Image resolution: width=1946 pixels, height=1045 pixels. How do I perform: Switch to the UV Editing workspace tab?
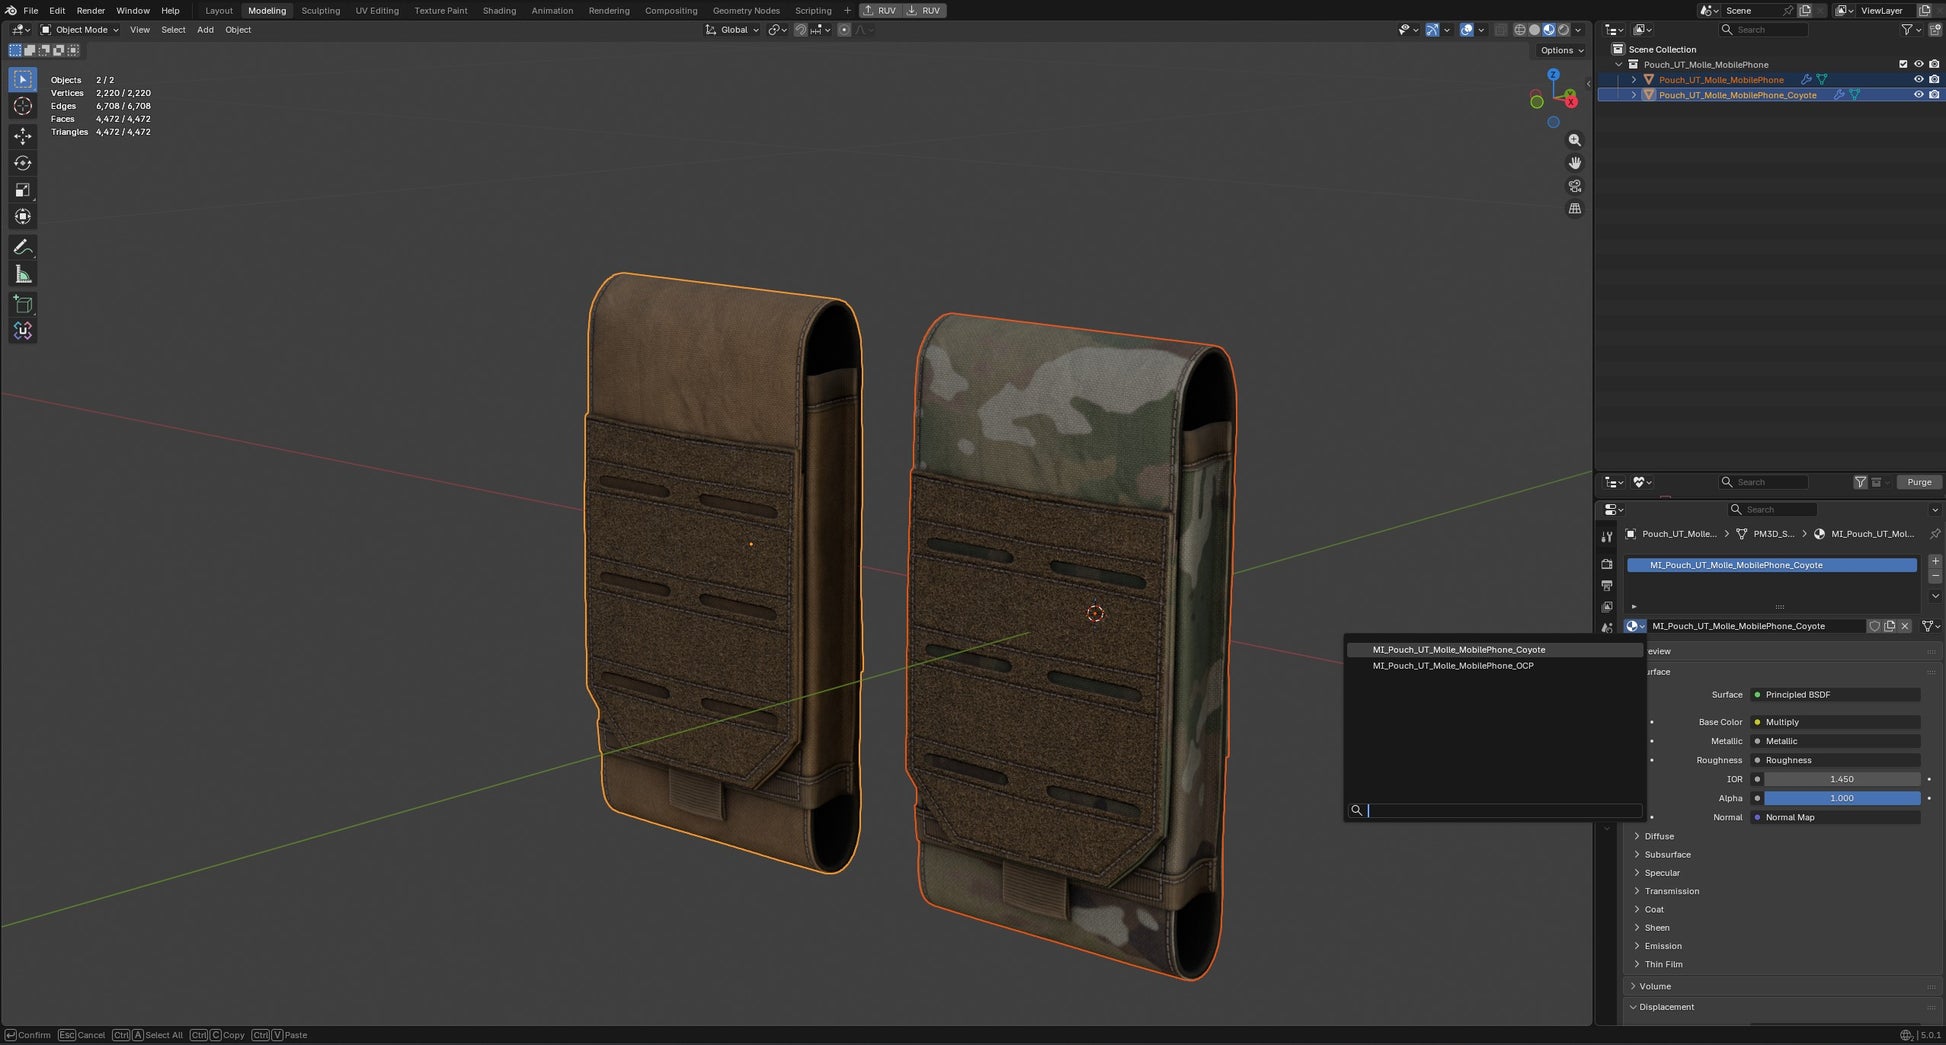point(377,10)
